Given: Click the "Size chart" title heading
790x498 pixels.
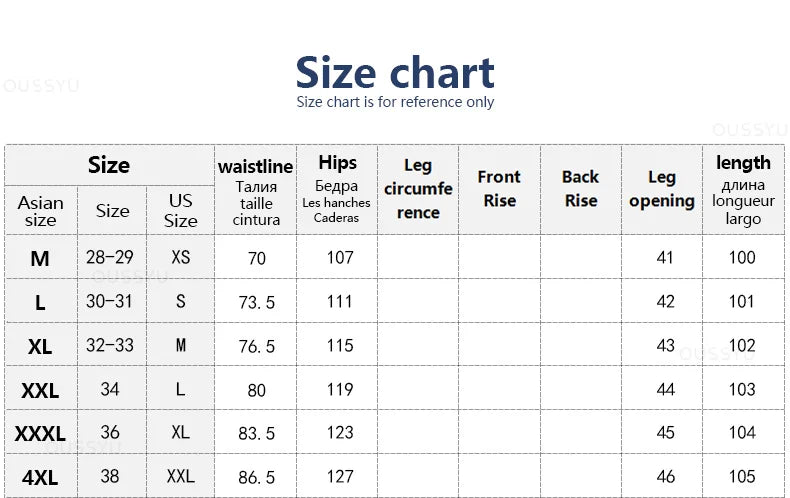Looking at the screenshot, I should pyautogui.click(x=395, y=73).
